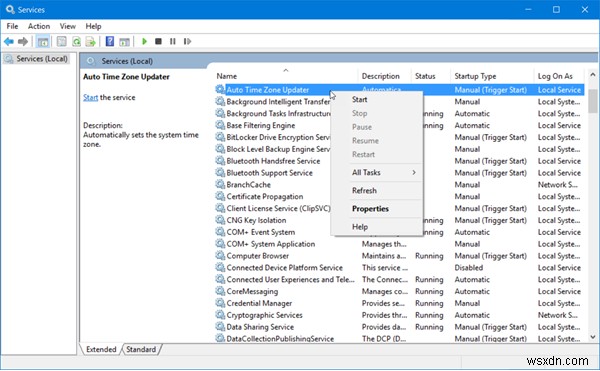Screen dimensions: 600x371
Task: Select Client License Service (ClipSVC)
Action: (399, 208)
